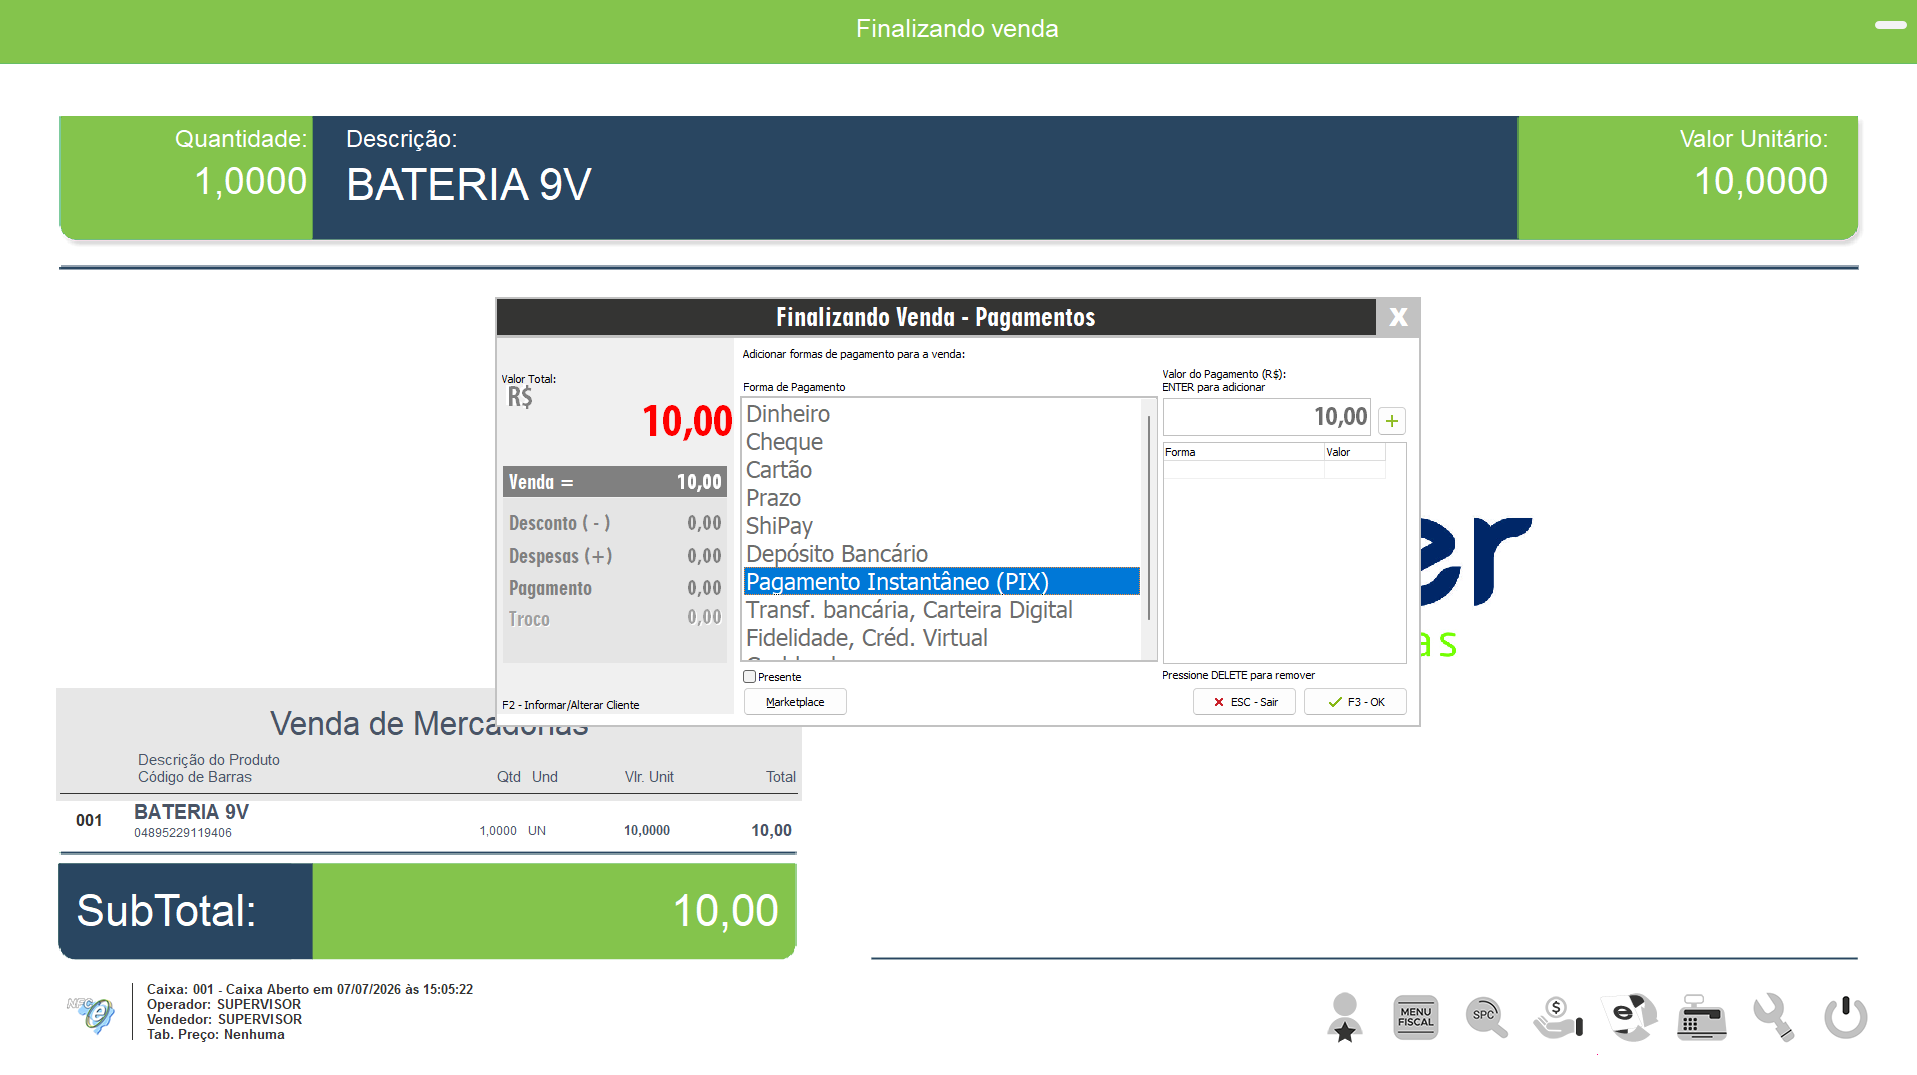
Task: Select Dinheiro payment method
Action: point(941,414)
